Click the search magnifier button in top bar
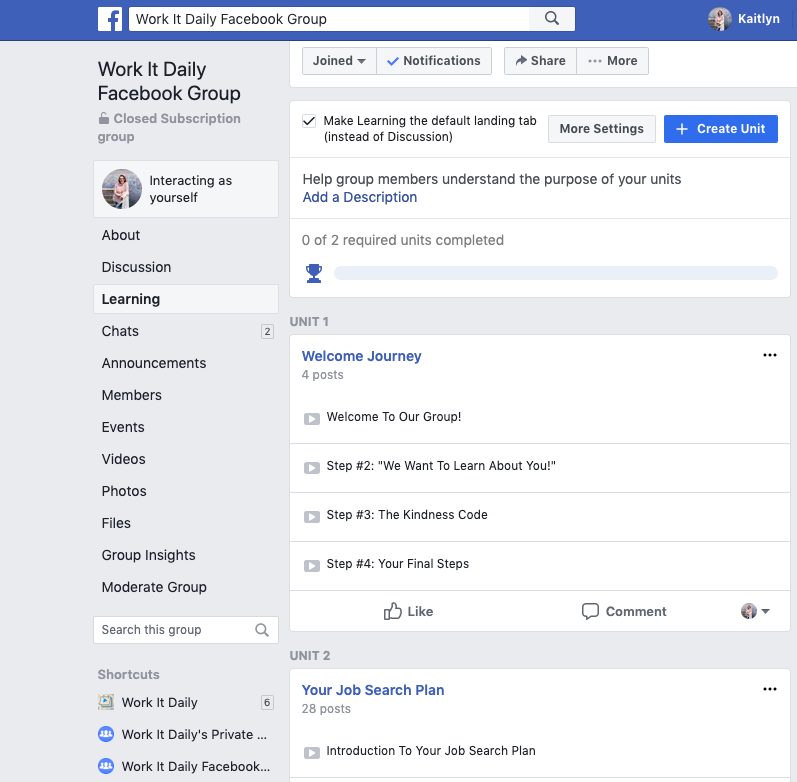 pos(552,19)
